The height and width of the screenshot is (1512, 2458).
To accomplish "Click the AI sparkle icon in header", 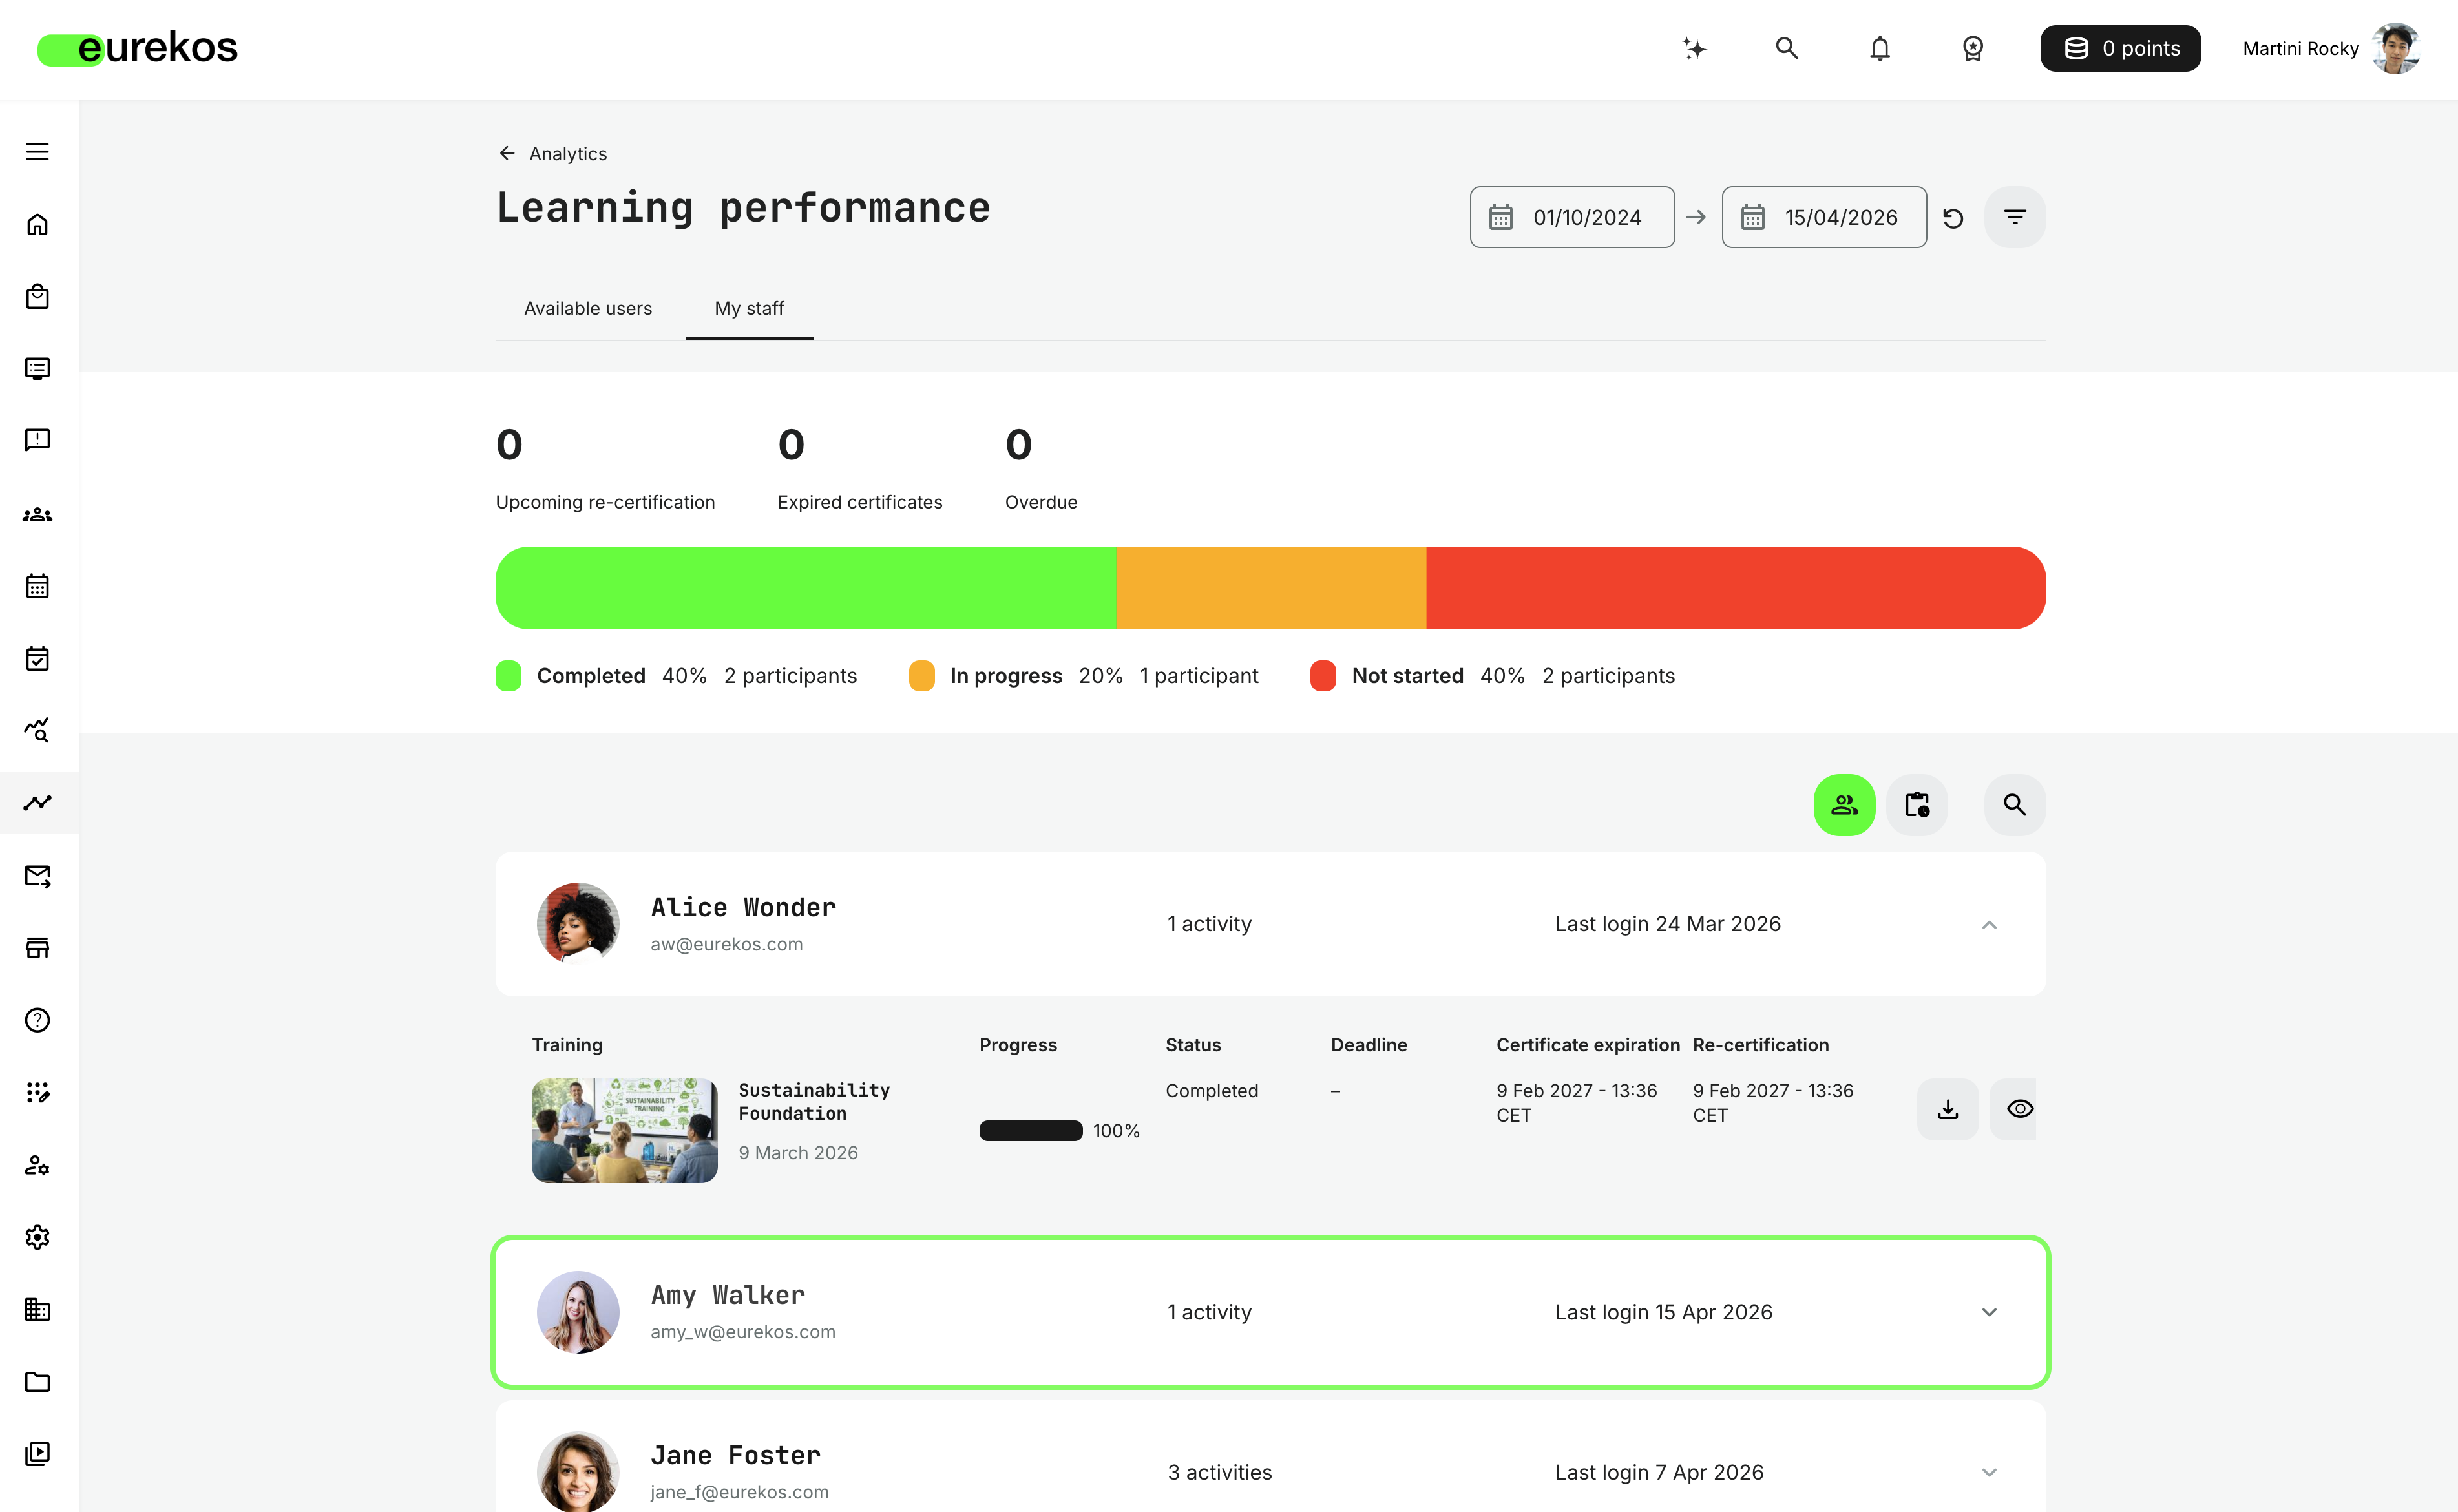I will tap(1694, 48).
